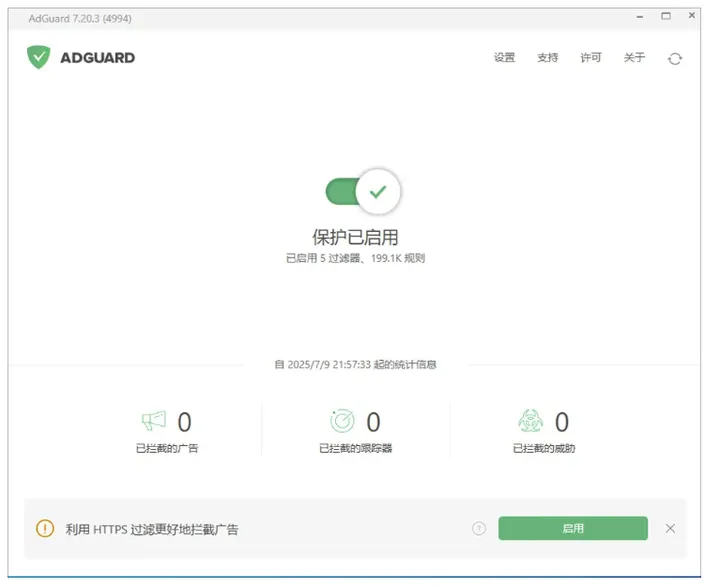
Task: Dismiss the HTTPS filtering notification
Action: (x=670, y=529)
